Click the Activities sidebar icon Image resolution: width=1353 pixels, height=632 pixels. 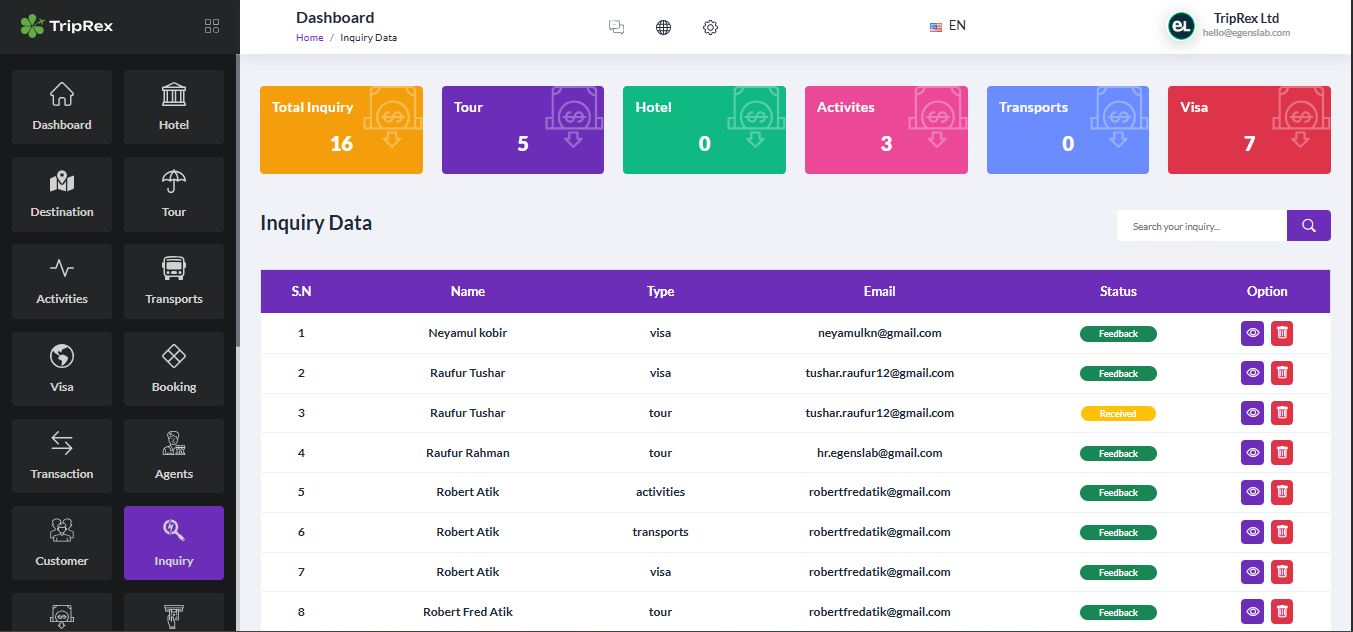pos(61,281)
